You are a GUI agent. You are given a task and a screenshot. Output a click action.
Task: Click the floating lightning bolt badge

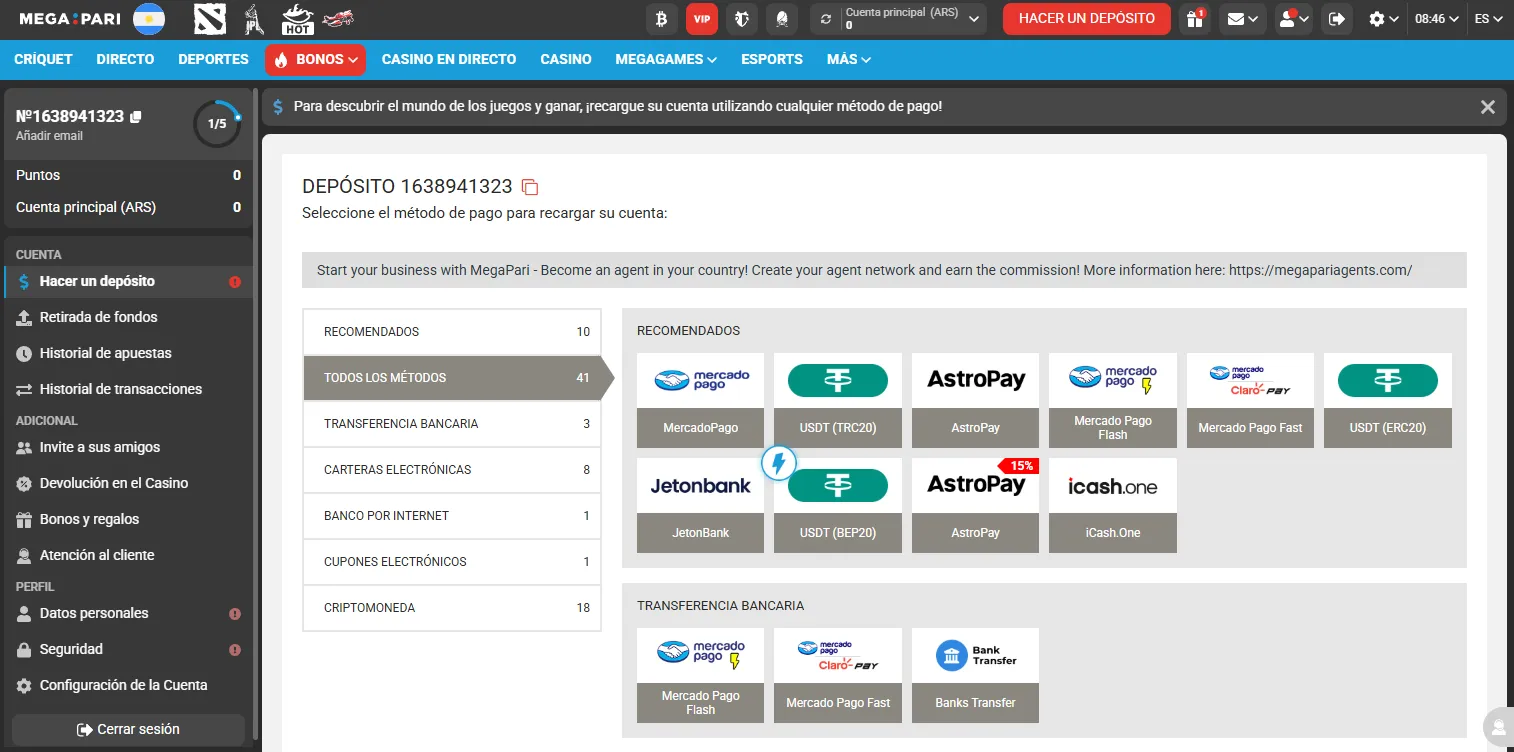779,463
